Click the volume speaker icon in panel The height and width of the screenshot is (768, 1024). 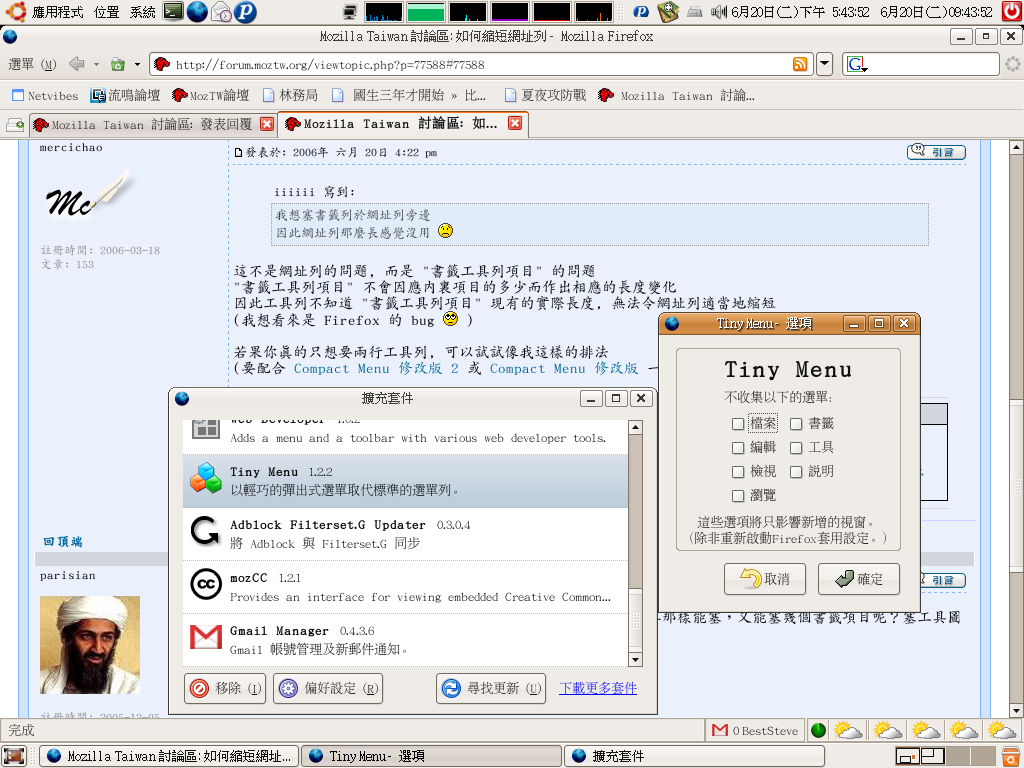click(x=717, y=12)
